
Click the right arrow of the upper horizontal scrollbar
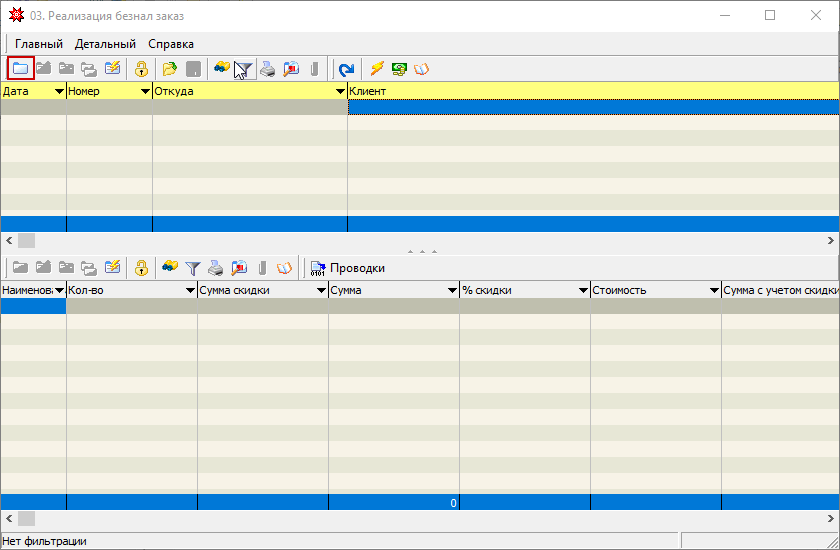click(831, 240)
